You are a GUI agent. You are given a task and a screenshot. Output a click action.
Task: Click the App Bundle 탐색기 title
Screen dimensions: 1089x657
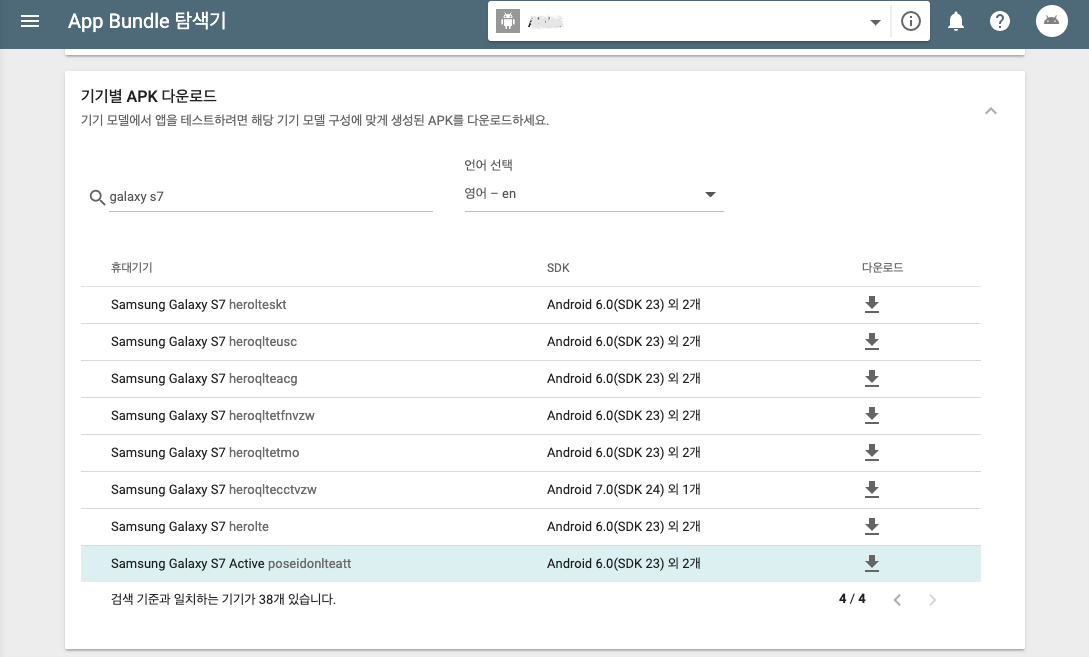click(x=147, y=21)
